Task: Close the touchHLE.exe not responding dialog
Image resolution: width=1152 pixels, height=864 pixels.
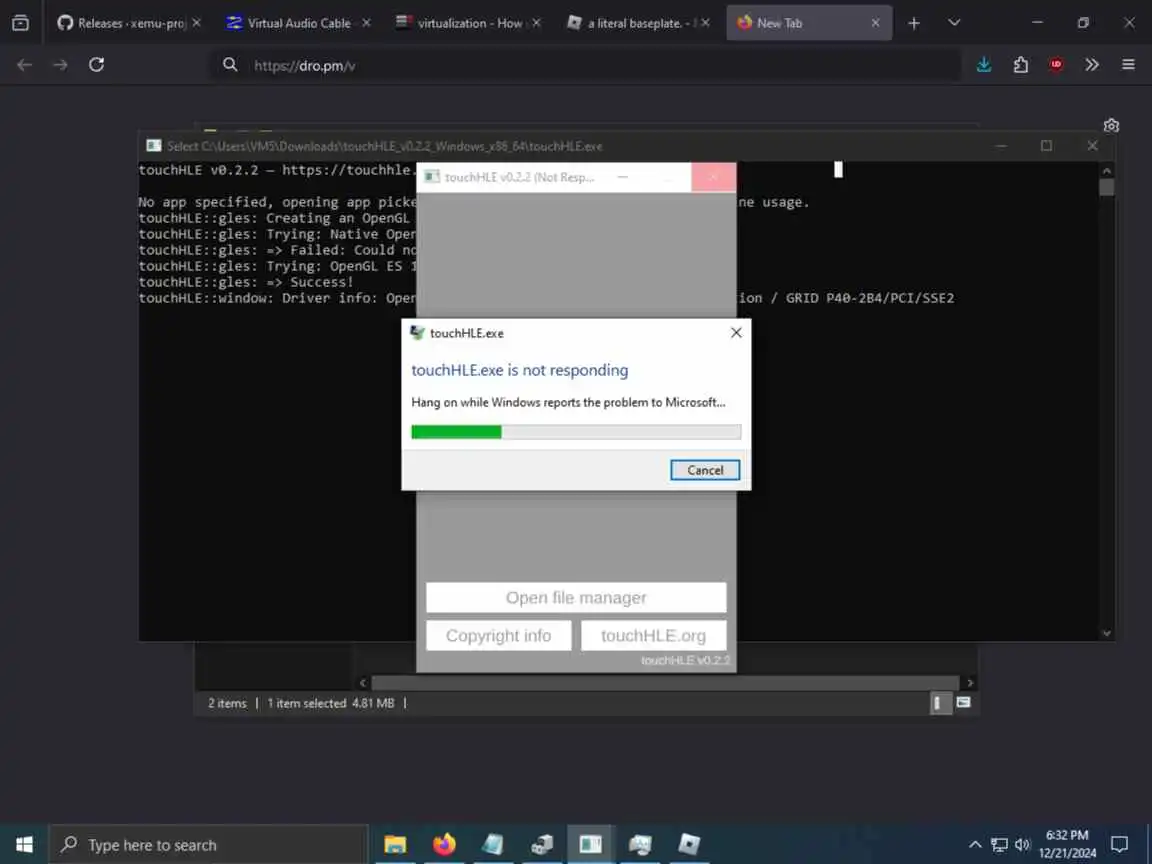Action: tap(736, 333)
